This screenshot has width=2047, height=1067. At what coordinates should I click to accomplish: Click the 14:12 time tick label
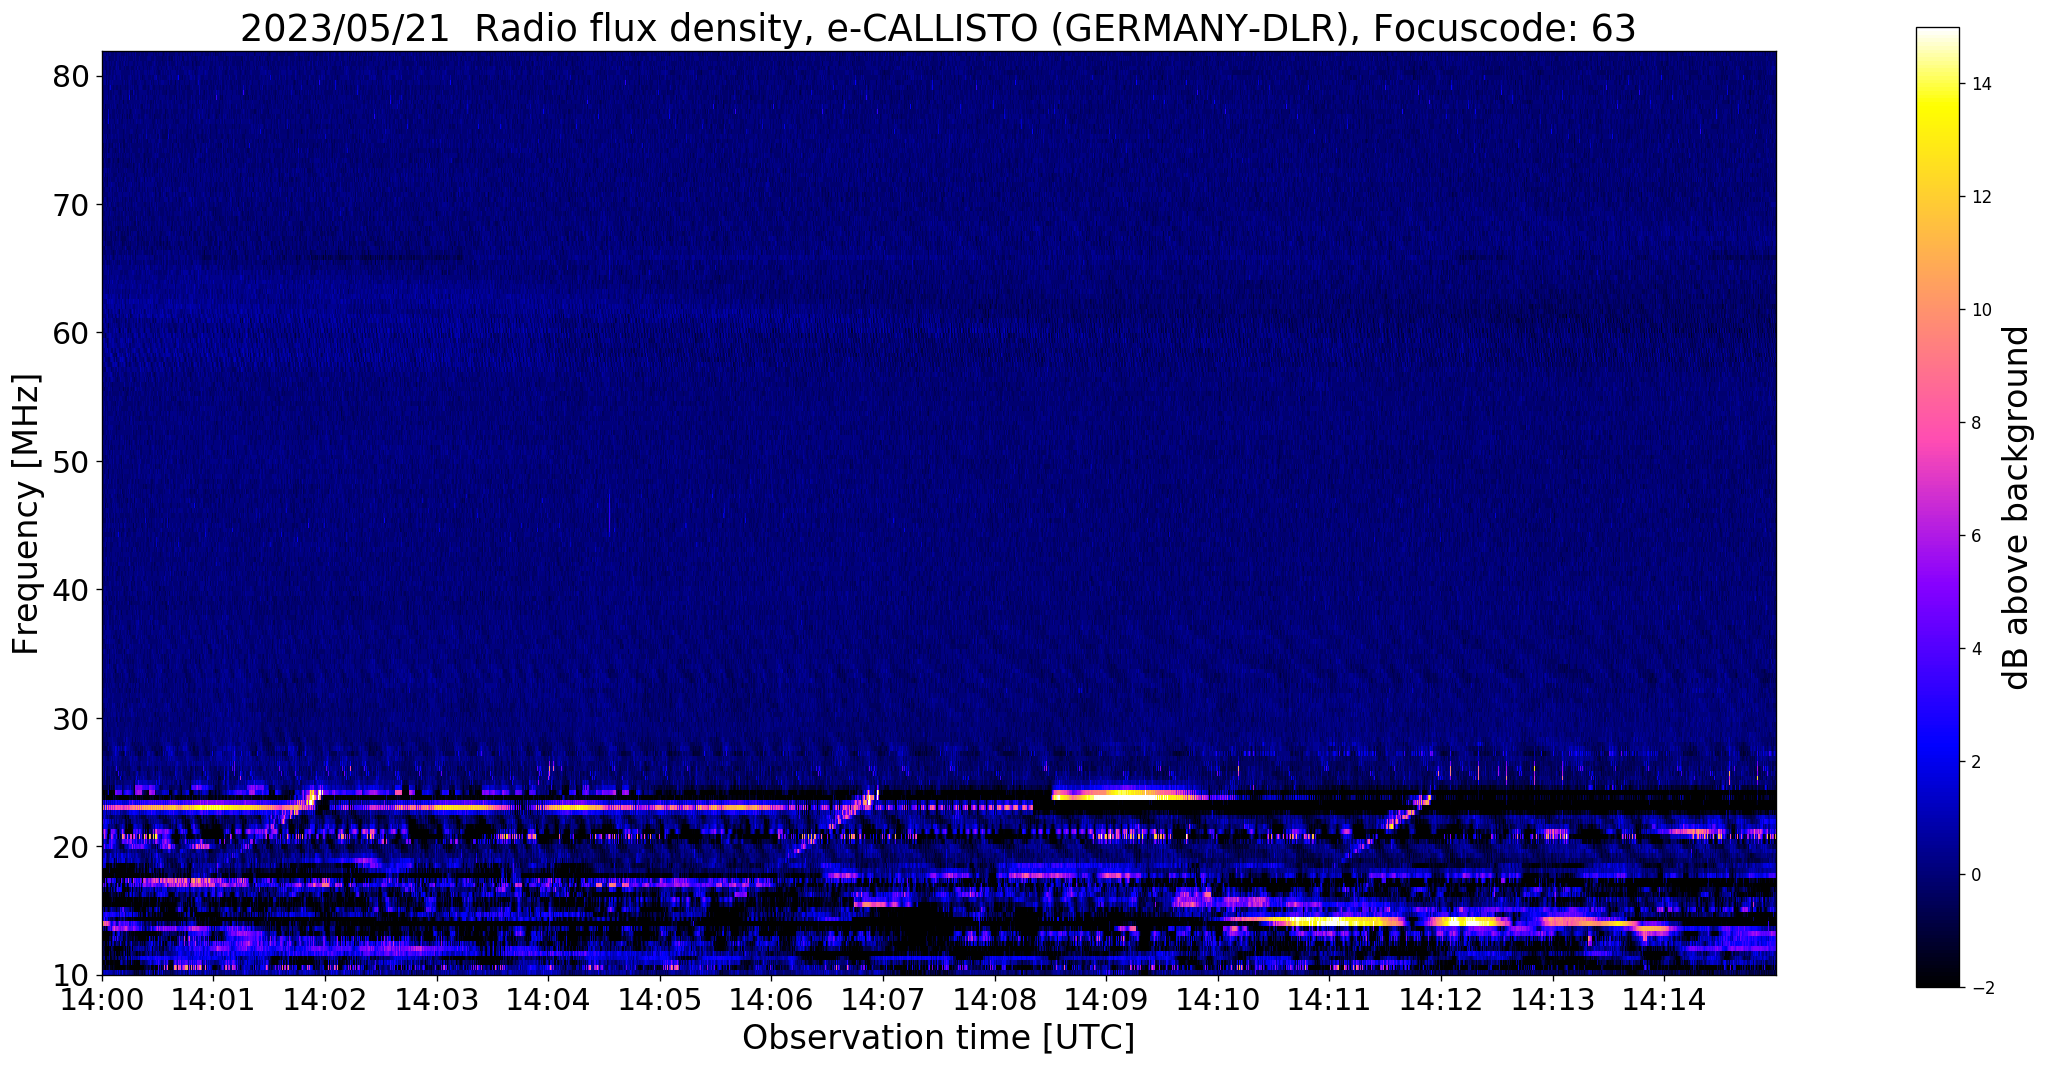point(1441,1000)
